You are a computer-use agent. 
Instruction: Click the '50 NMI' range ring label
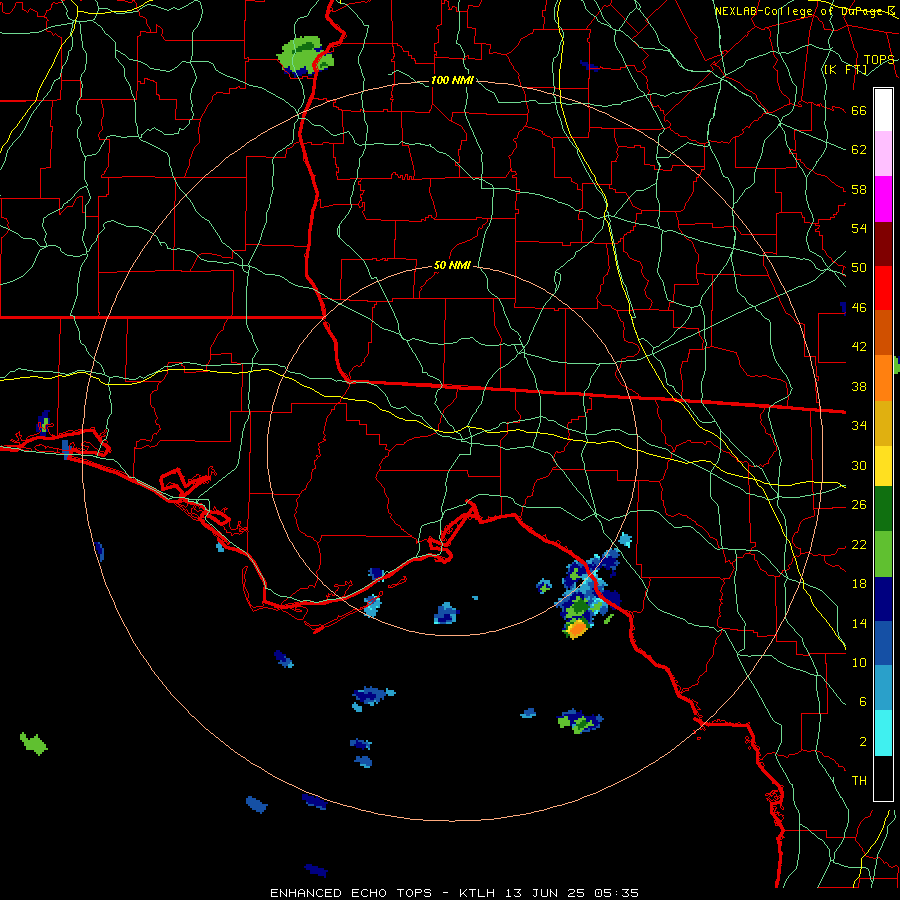452,265
